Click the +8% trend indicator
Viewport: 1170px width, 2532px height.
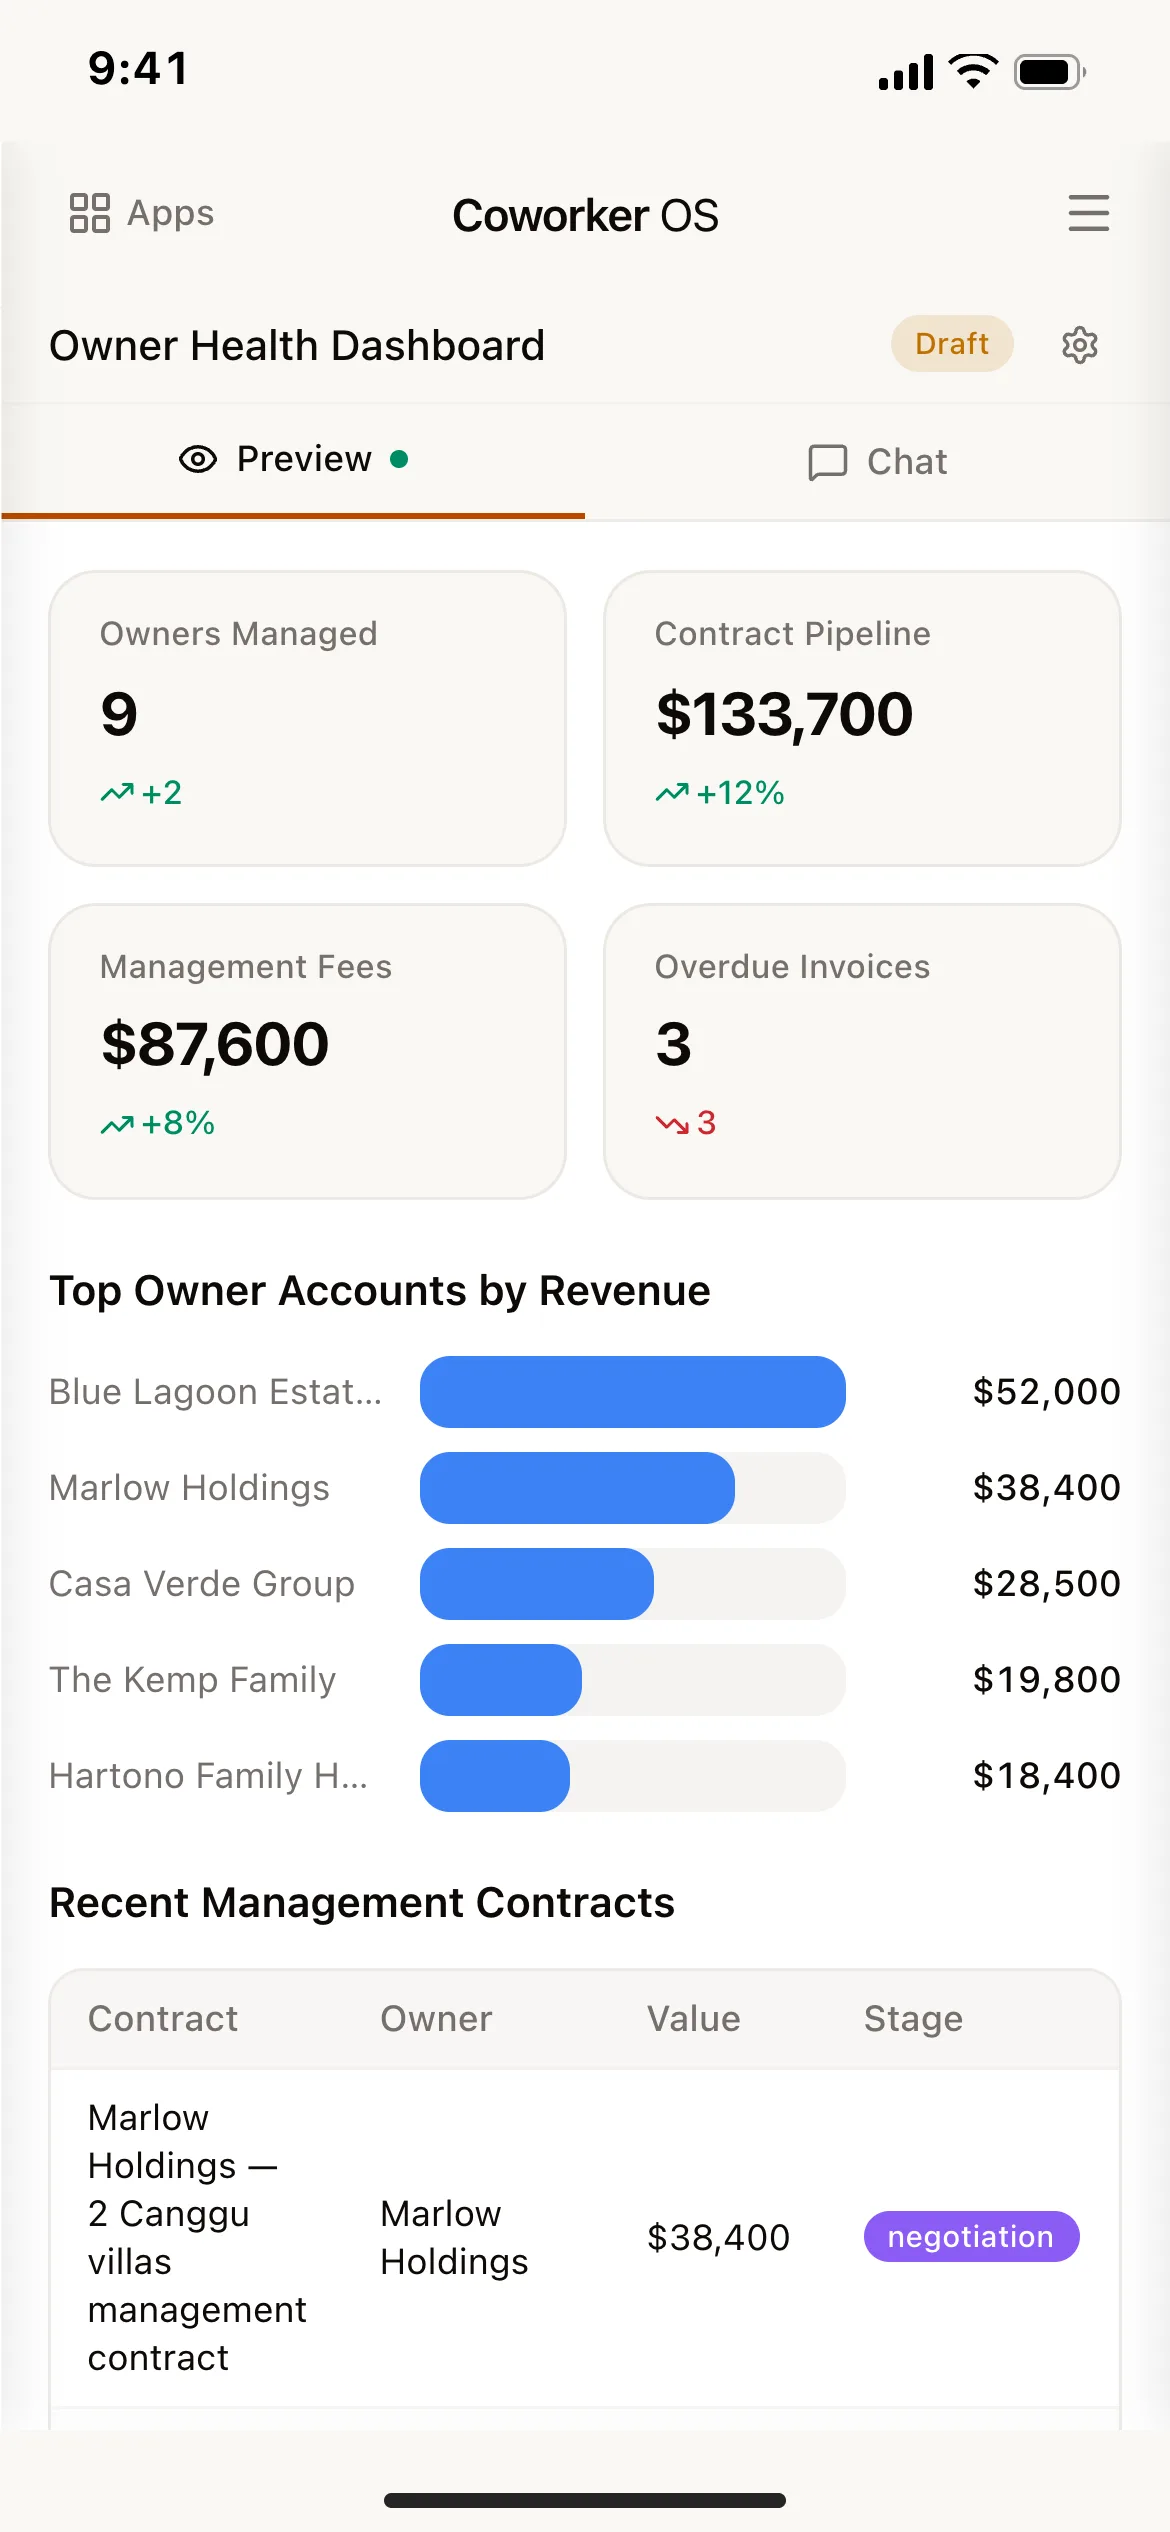pos(158,1124)
